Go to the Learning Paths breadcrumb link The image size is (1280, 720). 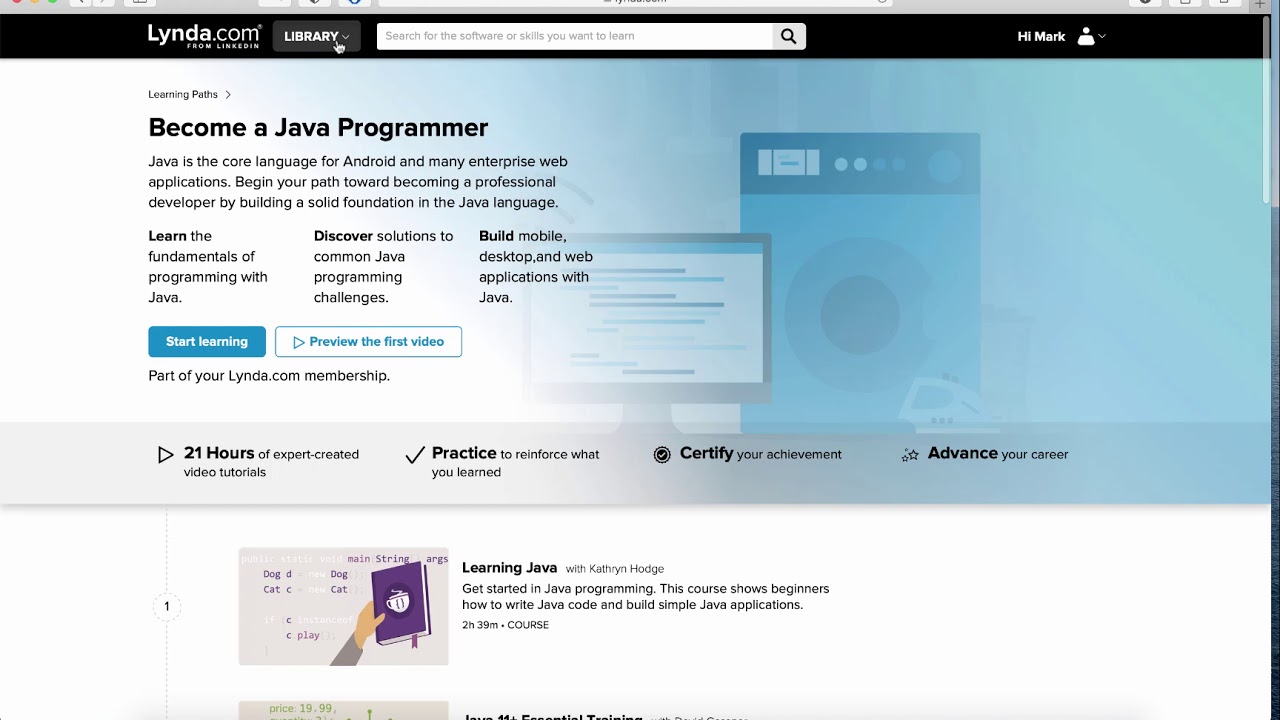[183, 94]
